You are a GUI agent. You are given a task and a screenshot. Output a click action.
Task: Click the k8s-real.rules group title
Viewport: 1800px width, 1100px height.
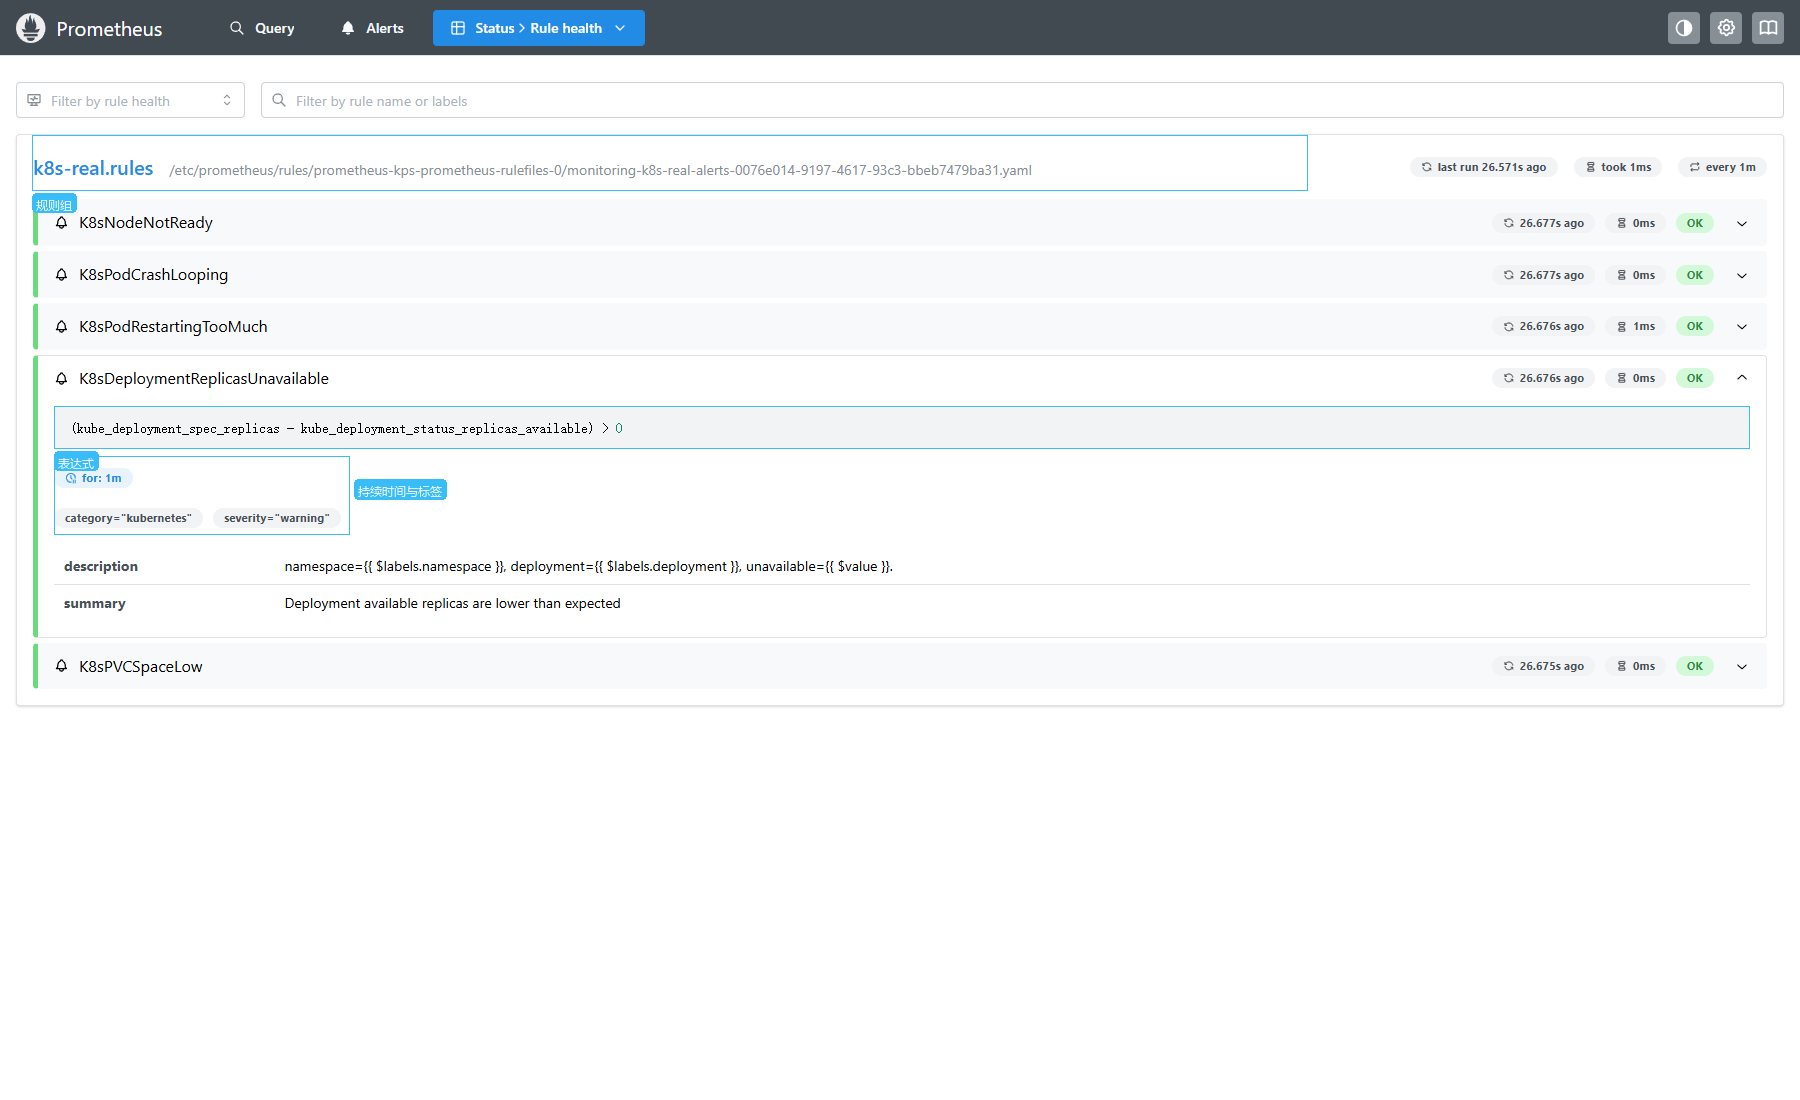pyautogui.click(x=93, y=168)
